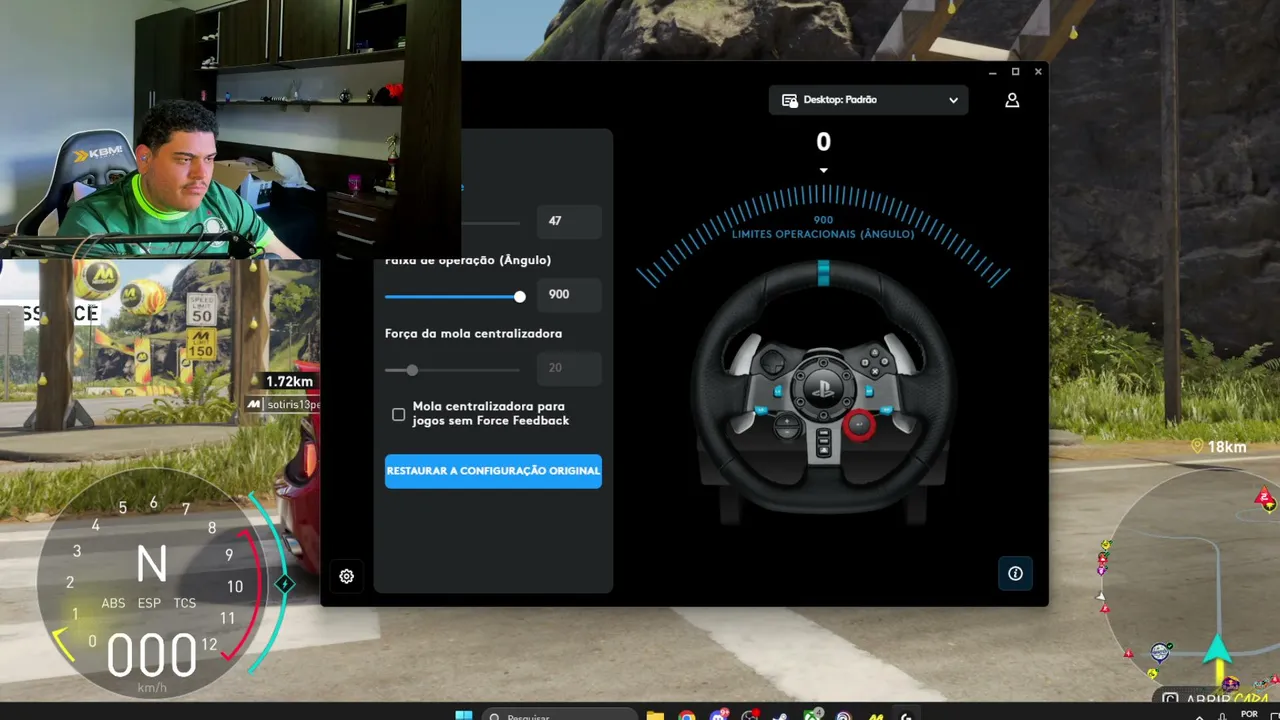Open the G HUB settings gear

tap(346, 576)
